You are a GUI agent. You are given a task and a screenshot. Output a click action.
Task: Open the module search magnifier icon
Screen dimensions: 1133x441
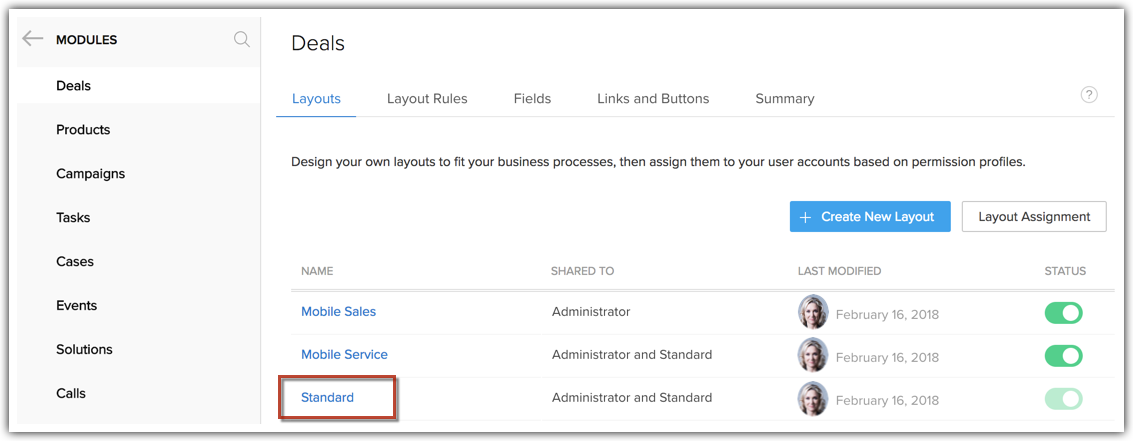click(x=241, y=39)
